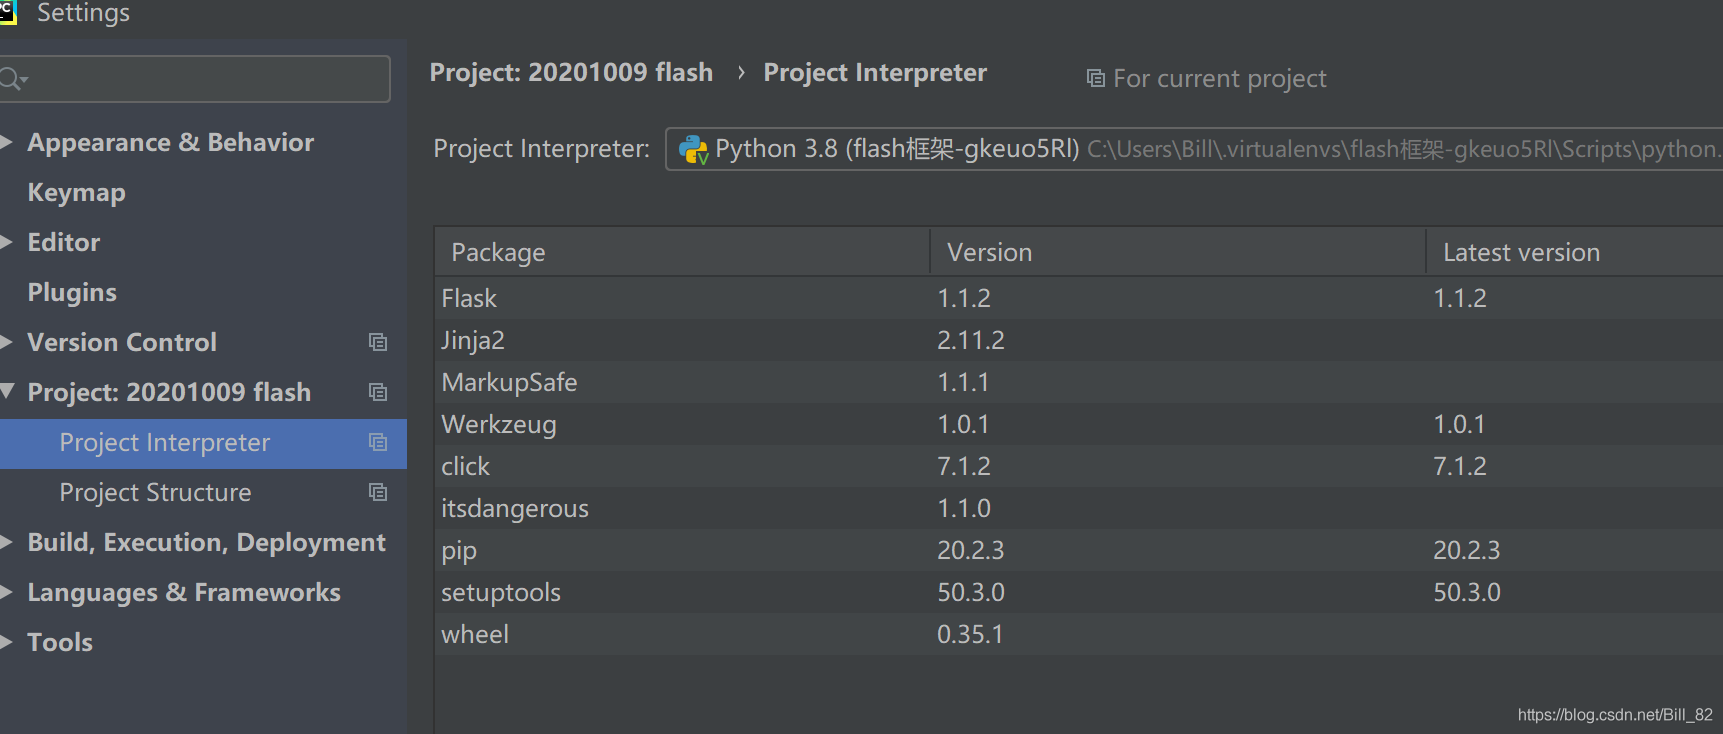Screen dimensions: 1723x734
Task: Collapse the Project: 20201009 flash section
Action: [x=7, y=391]
